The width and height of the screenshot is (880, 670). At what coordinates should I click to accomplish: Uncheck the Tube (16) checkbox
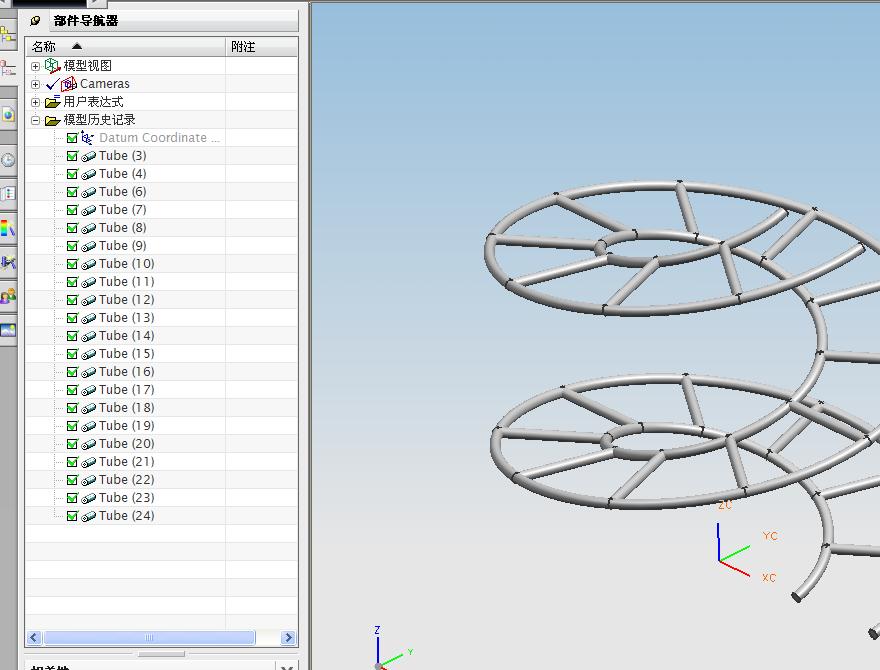[72, 372]
